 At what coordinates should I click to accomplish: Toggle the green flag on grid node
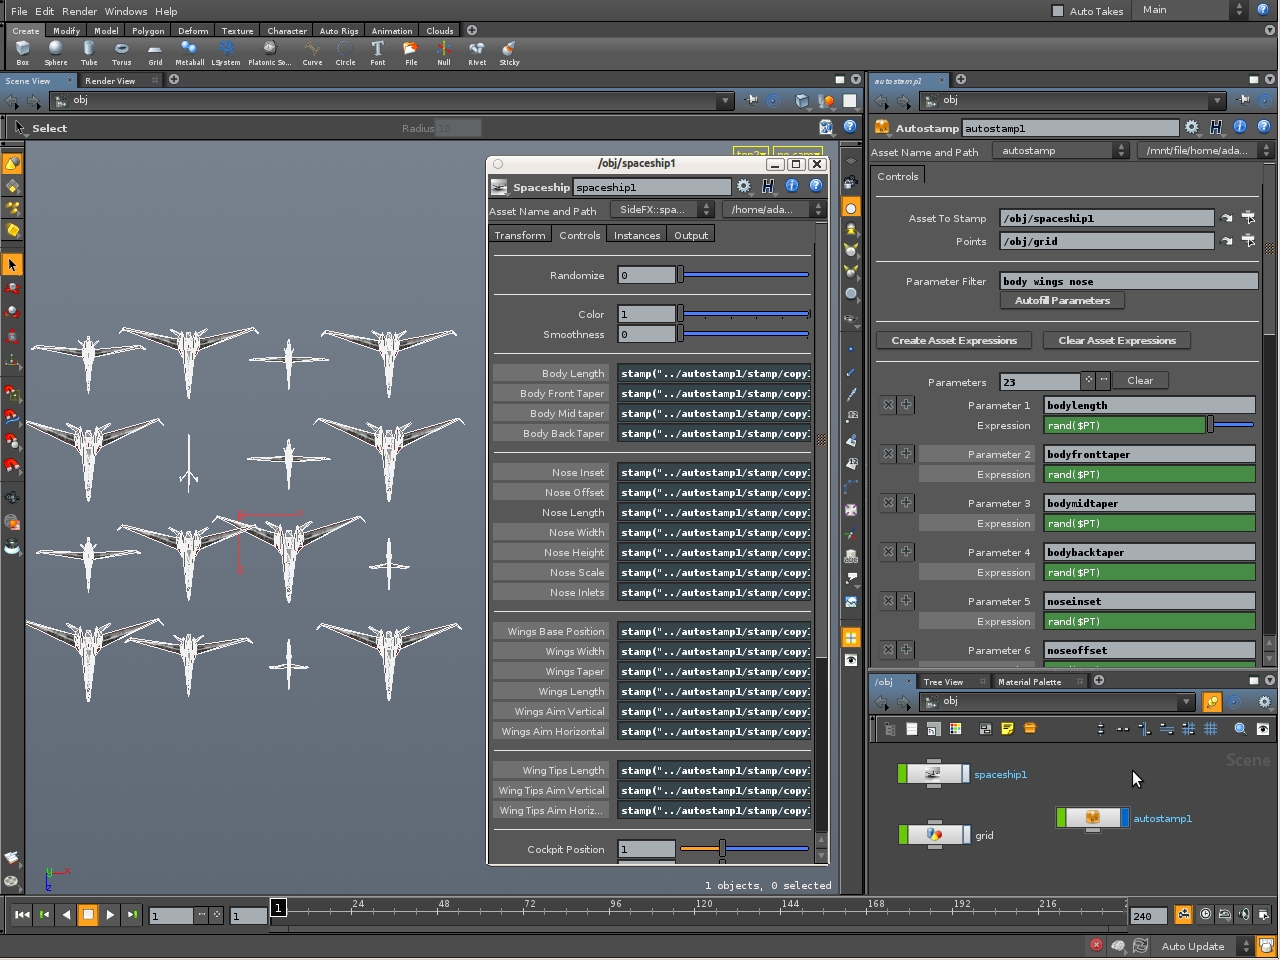[x=902, y=835]
